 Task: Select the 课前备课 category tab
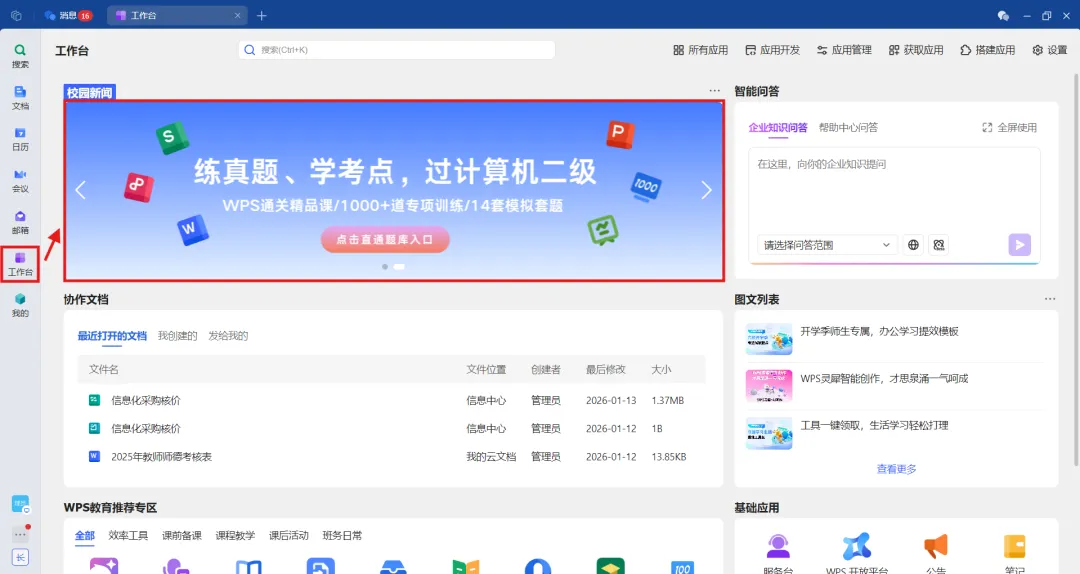pos(182,535)
